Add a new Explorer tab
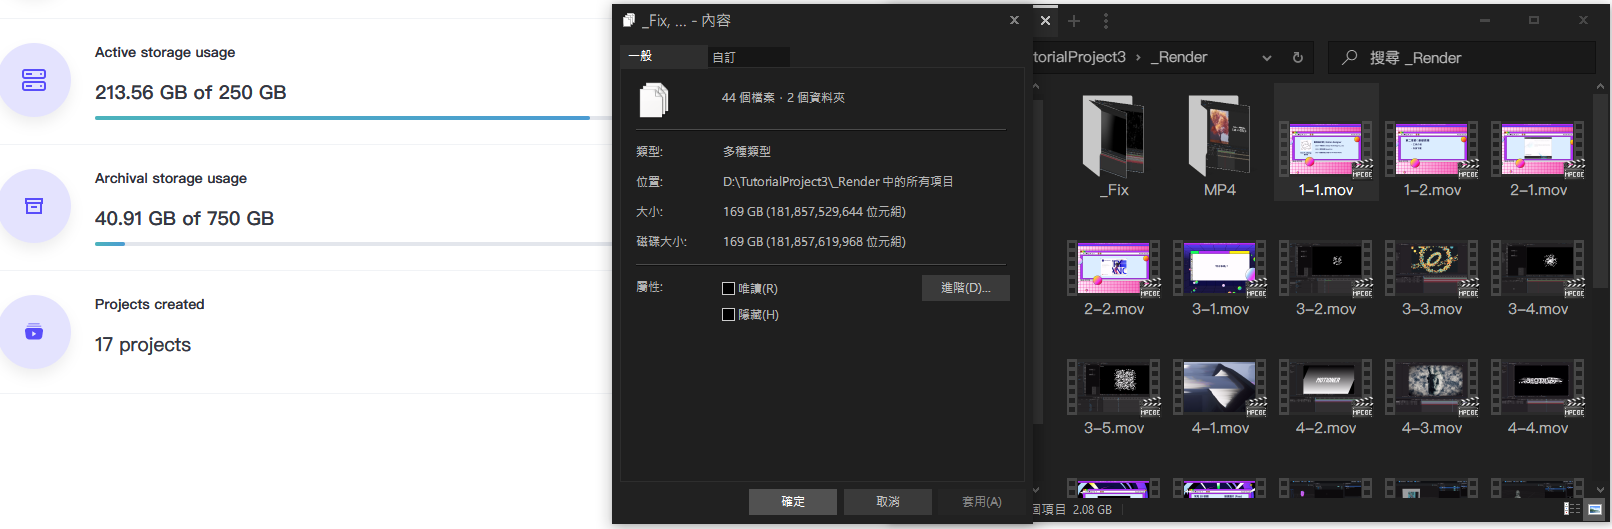 click(x=1074, y=21)
